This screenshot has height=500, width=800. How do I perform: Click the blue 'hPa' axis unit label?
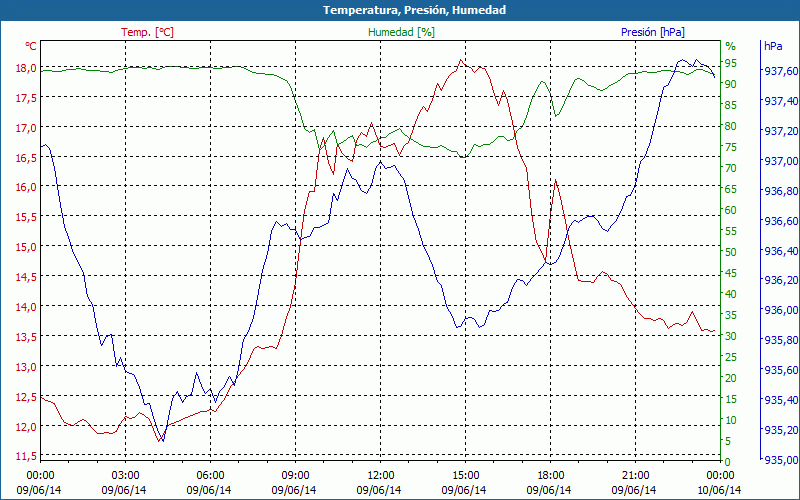click(x=773, y=46)
